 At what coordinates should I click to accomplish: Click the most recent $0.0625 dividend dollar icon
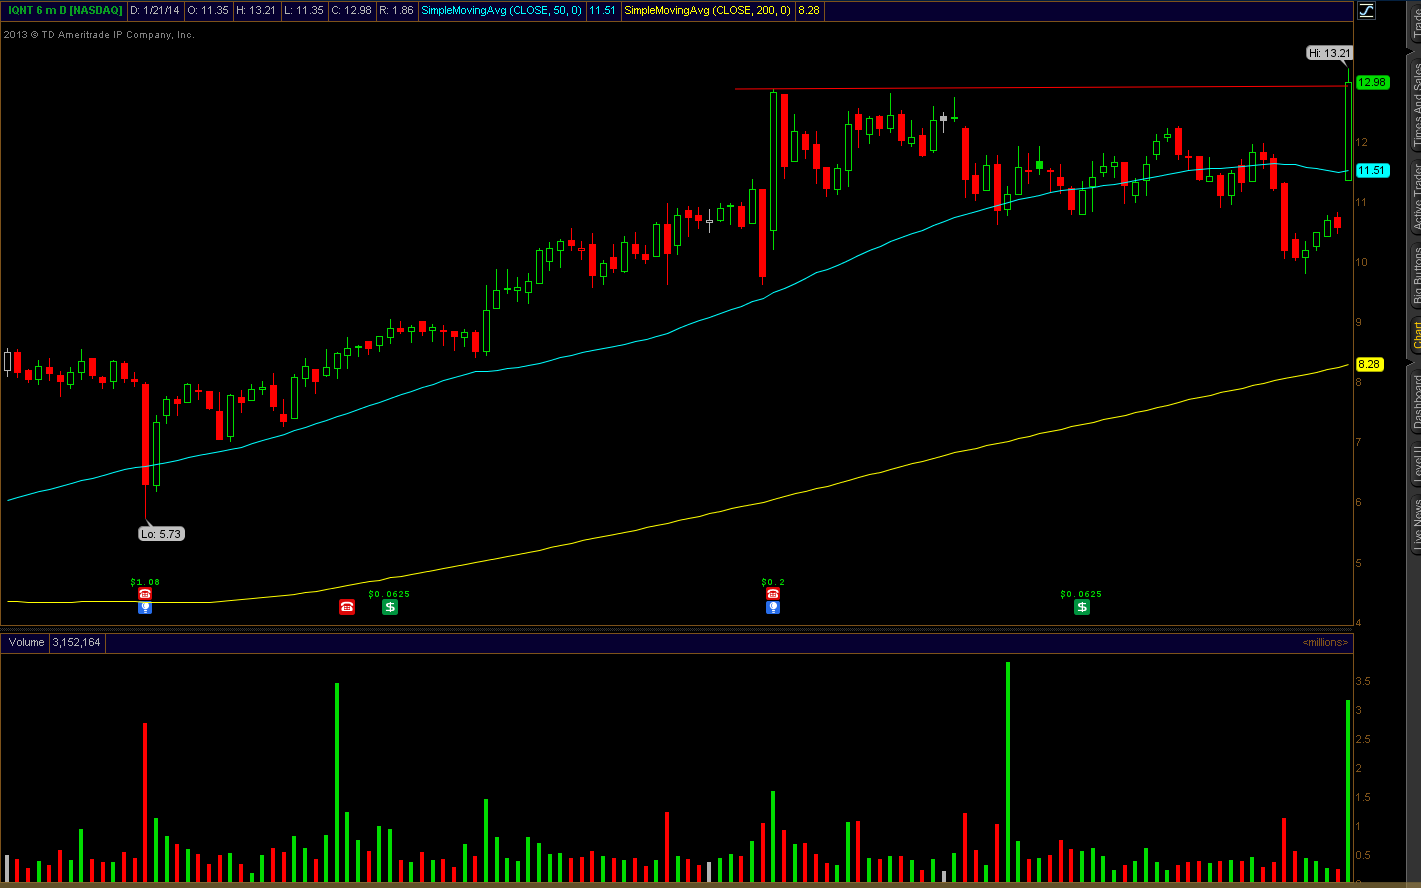pos(1081,606)
